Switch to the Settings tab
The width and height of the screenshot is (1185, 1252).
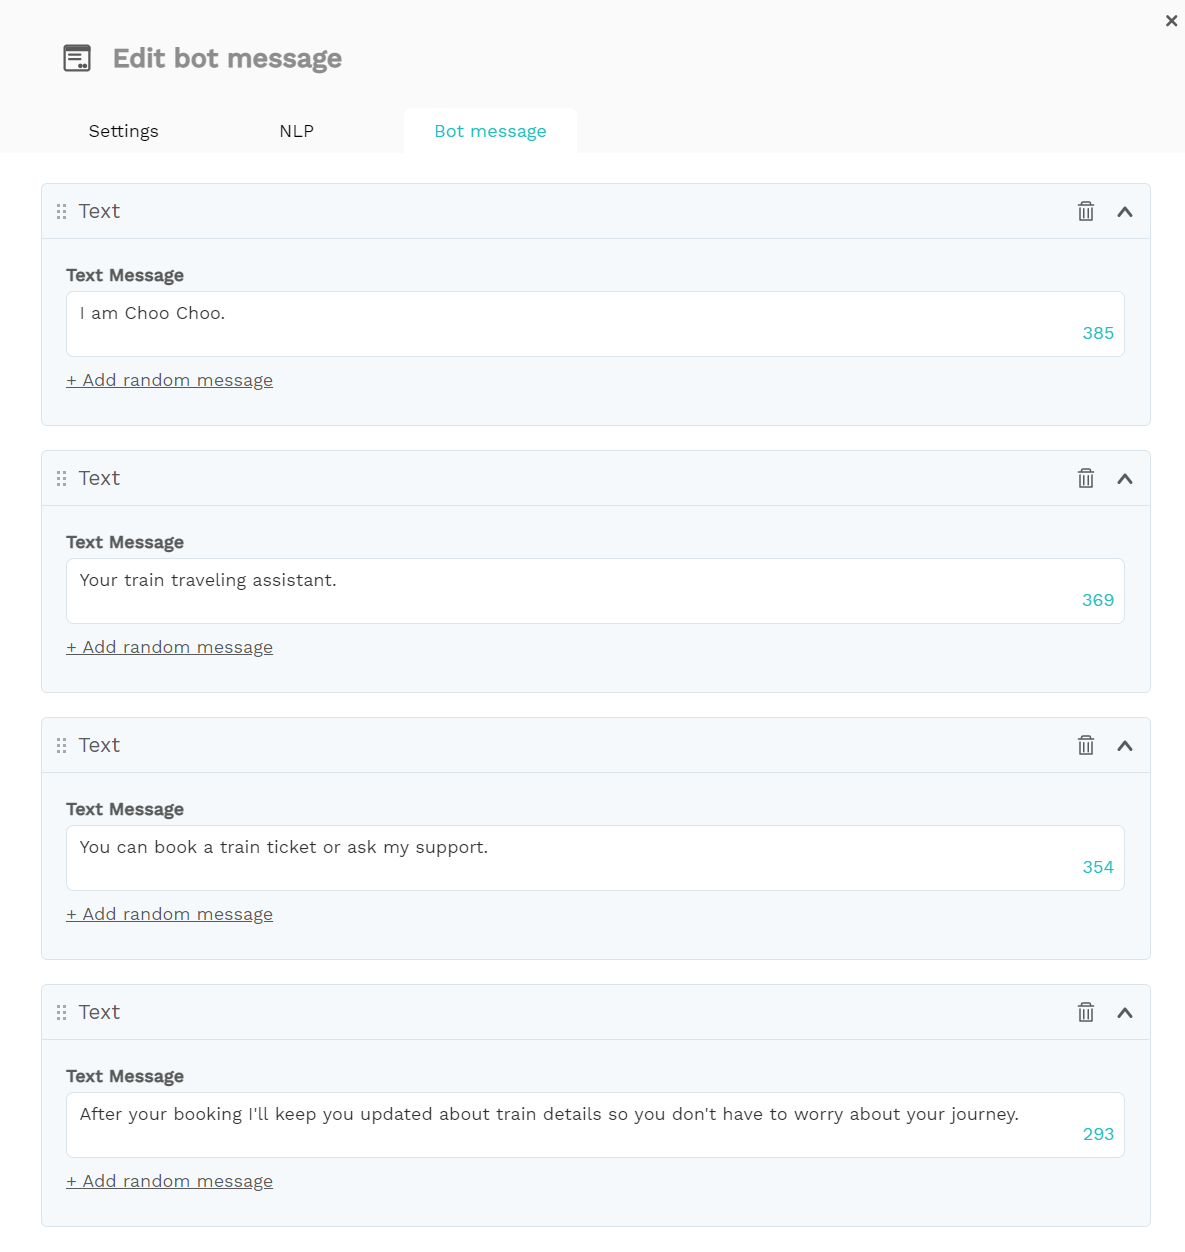click(124, 131)
